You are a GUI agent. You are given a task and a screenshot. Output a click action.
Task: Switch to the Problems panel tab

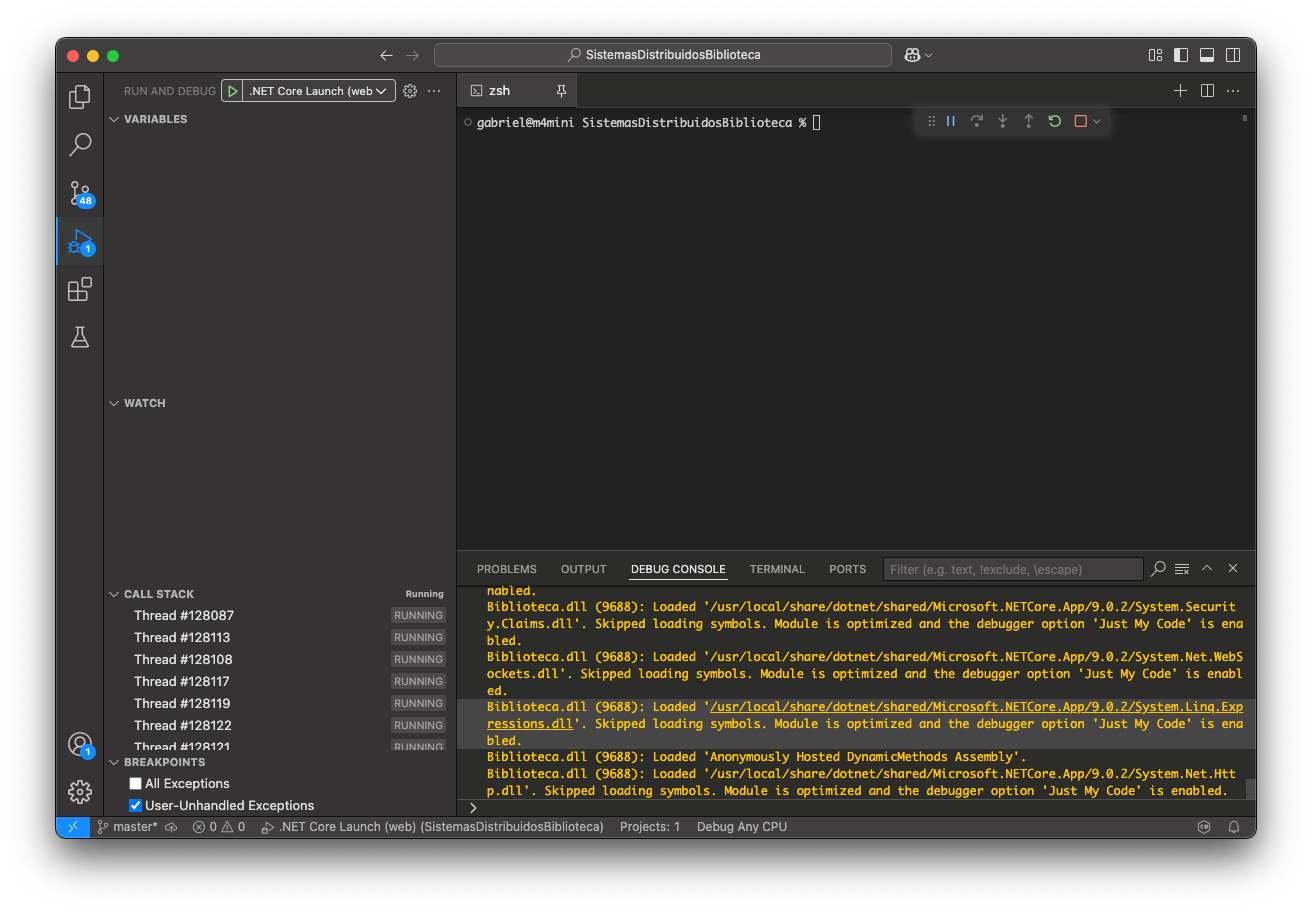point(506,569)
